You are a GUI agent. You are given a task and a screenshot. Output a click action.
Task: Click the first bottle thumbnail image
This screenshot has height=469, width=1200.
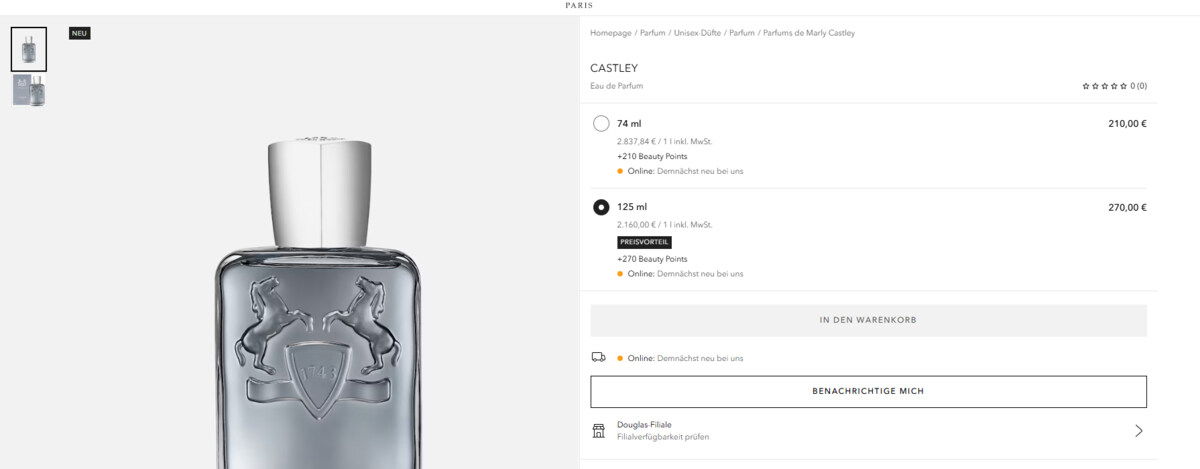point(29,49)
